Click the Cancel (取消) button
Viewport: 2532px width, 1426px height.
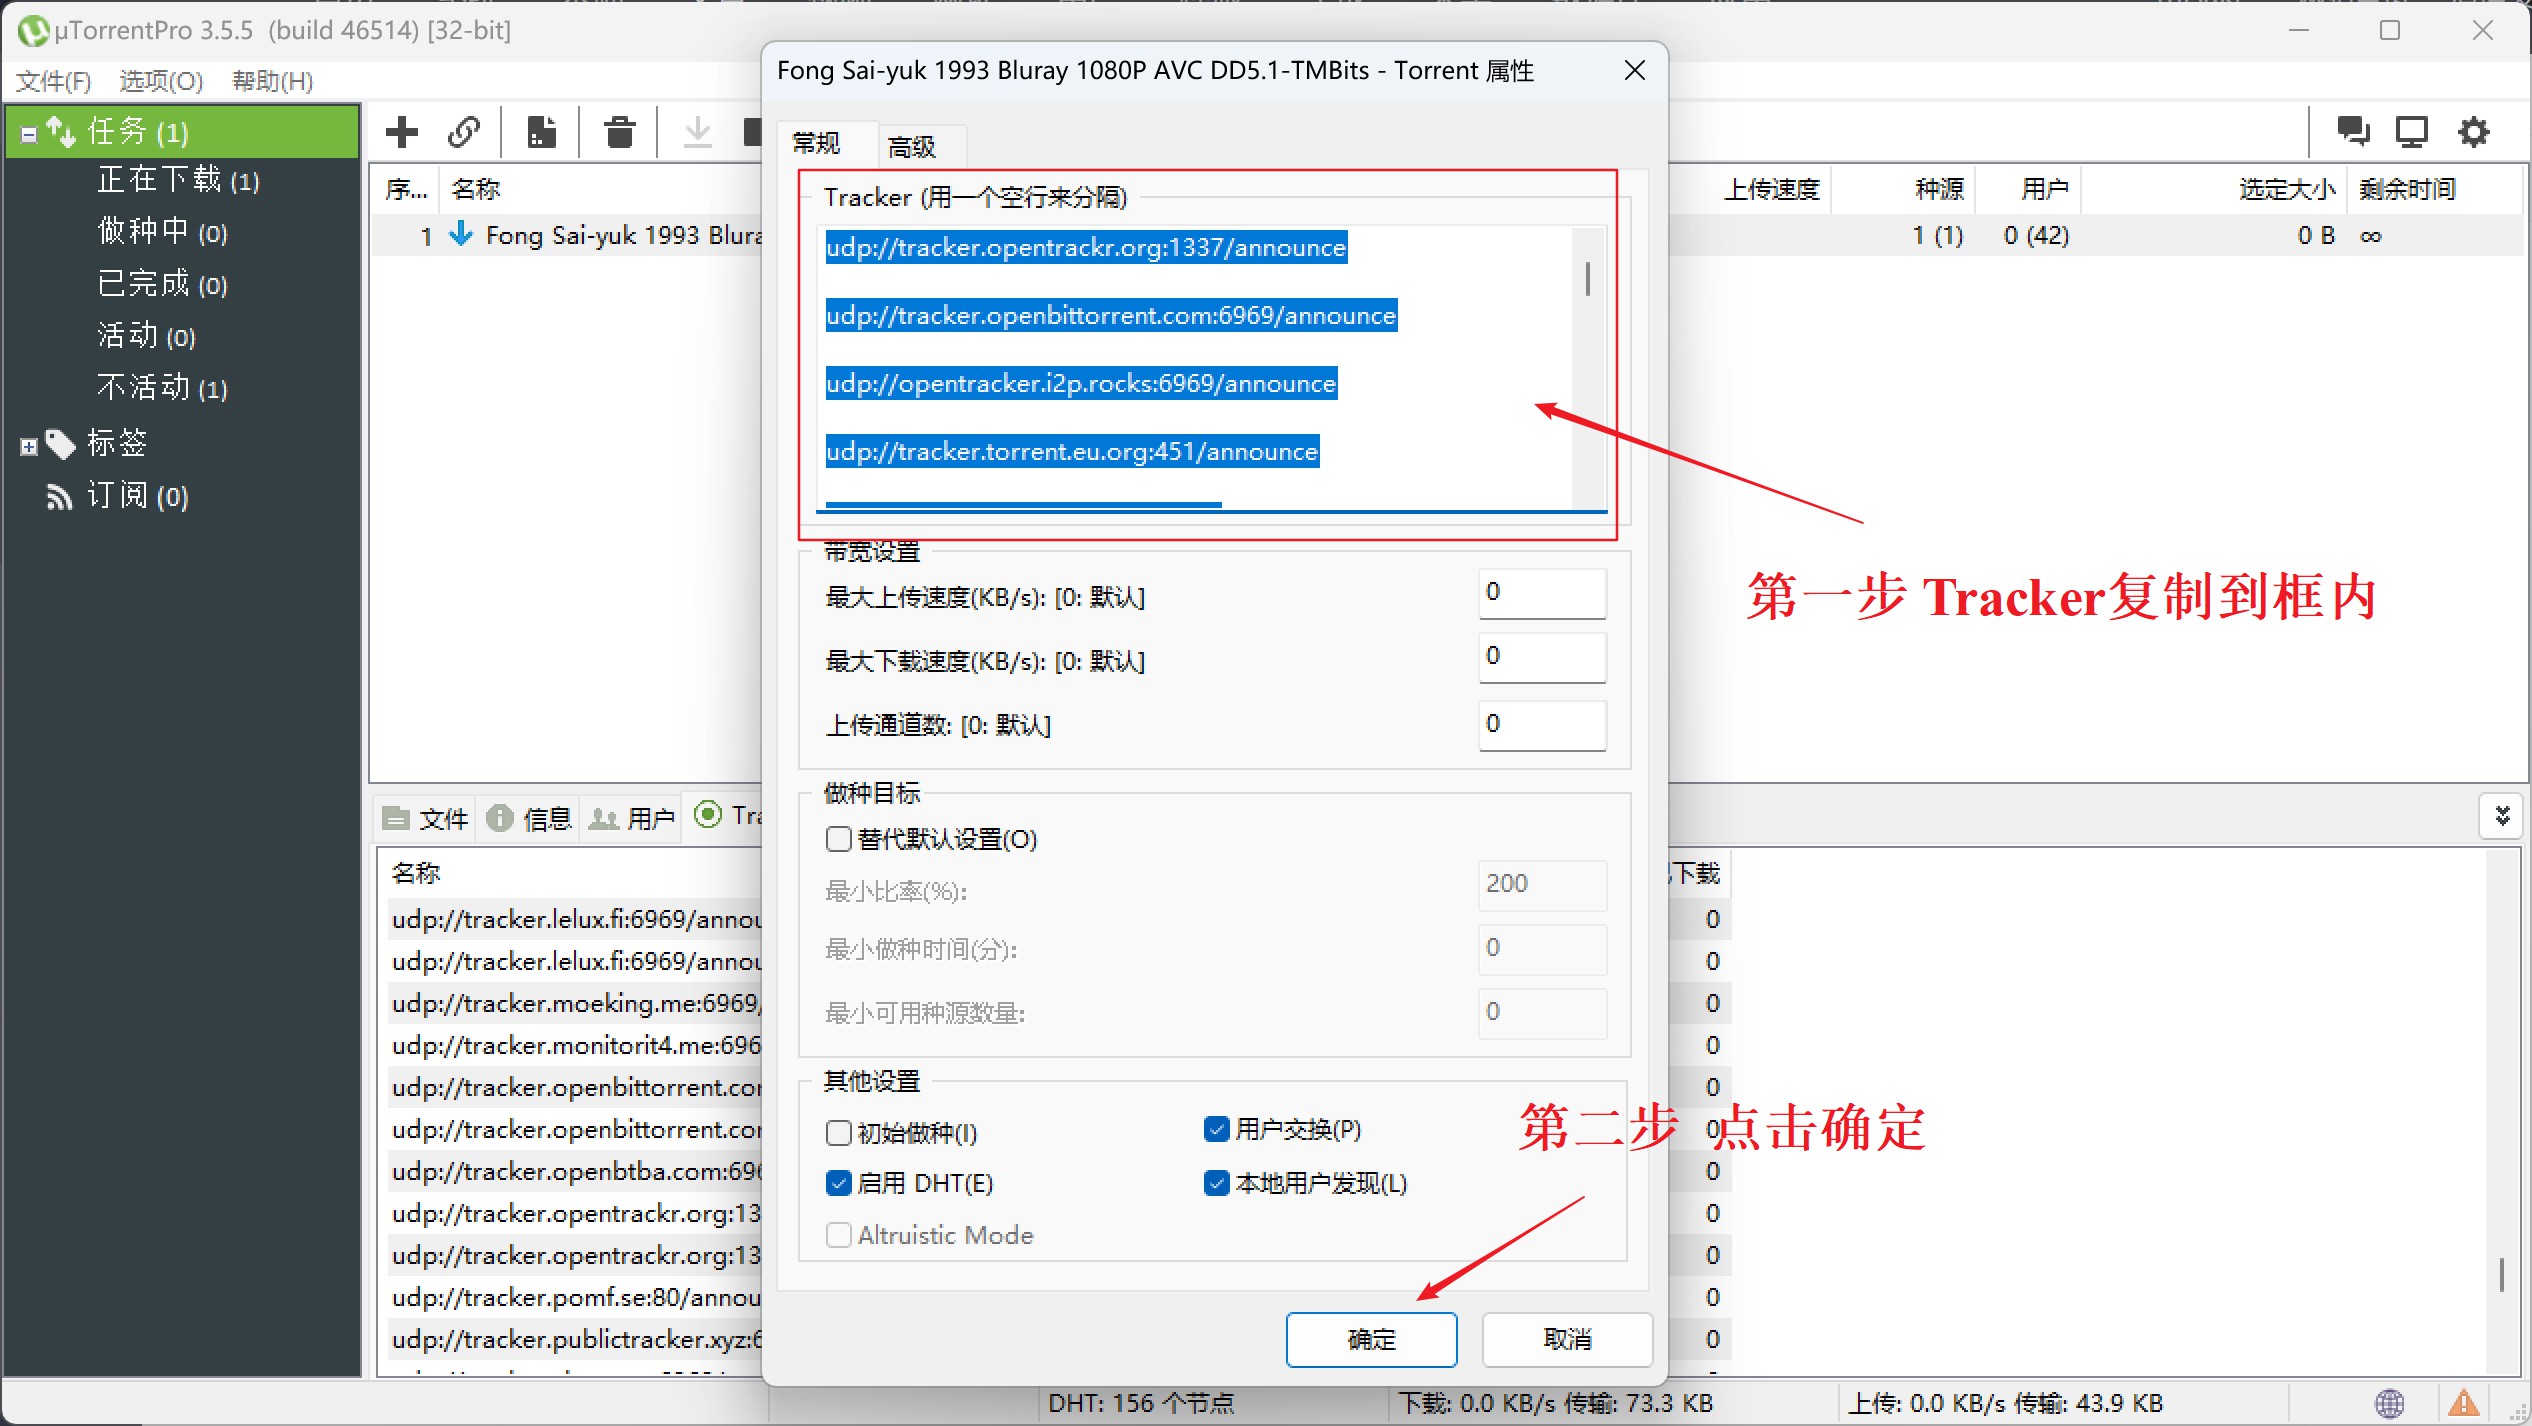click(1567, 1340)
